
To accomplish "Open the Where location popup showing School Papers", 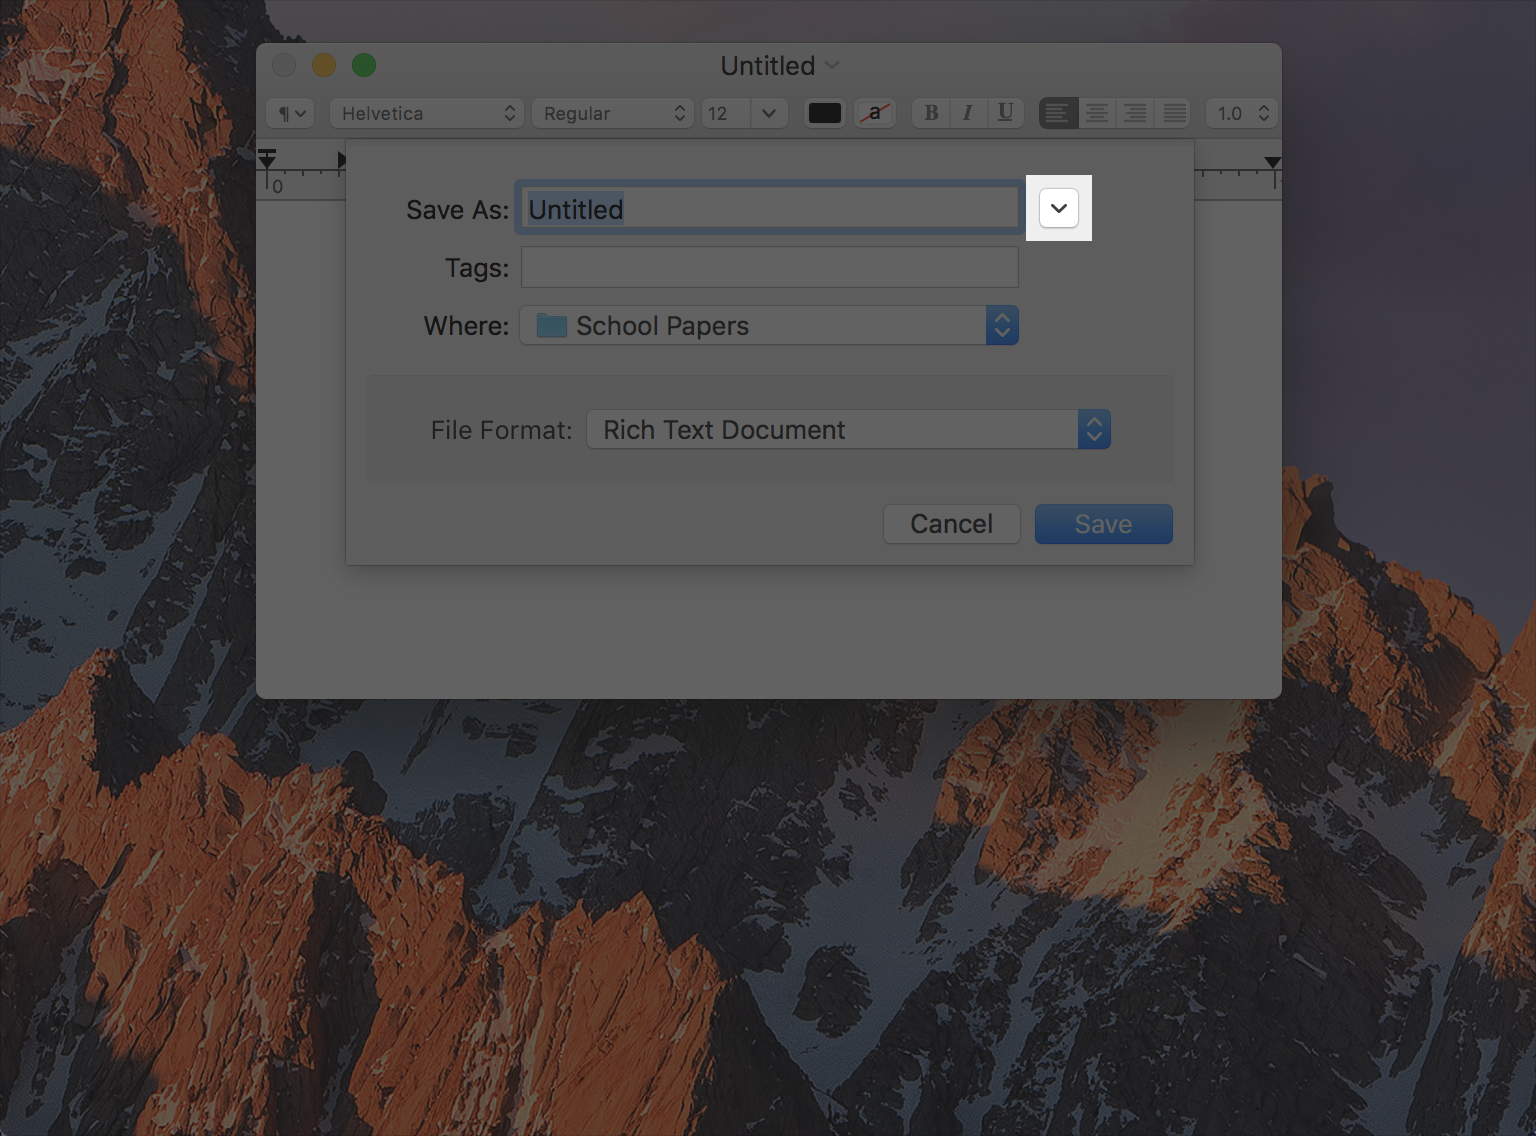I will coord(769,325).
